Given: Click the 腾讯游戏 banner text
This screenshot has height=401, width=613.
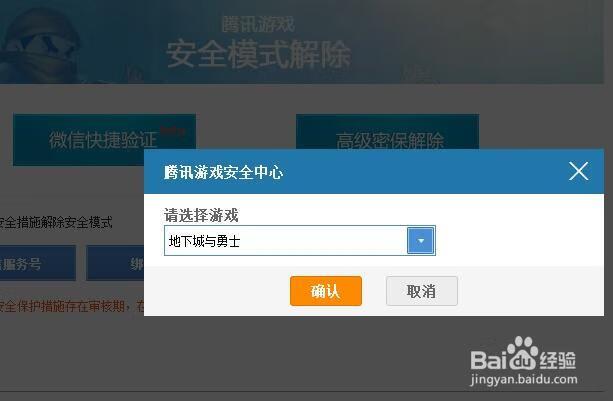Looking at the screenshot, I should click(258, 24).
